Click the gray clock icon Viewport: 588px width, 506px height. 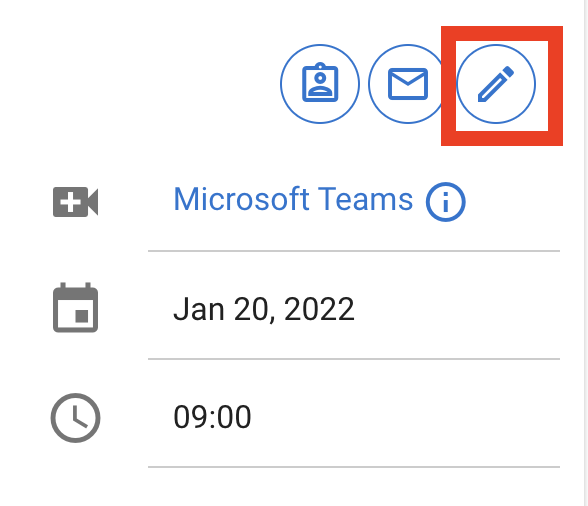75,417
